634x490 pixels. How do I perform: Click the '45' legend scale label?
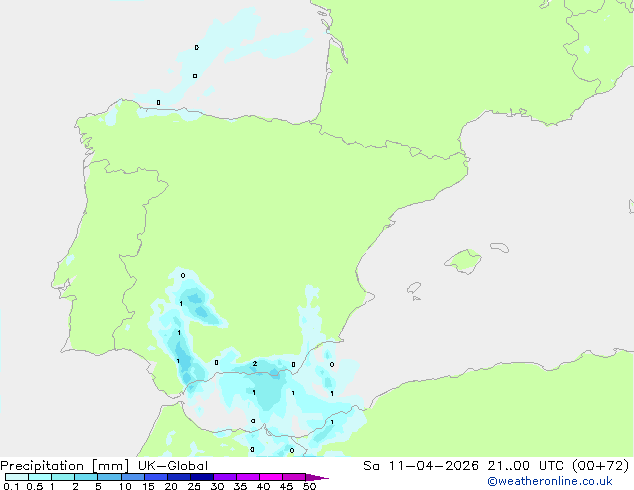286,486
